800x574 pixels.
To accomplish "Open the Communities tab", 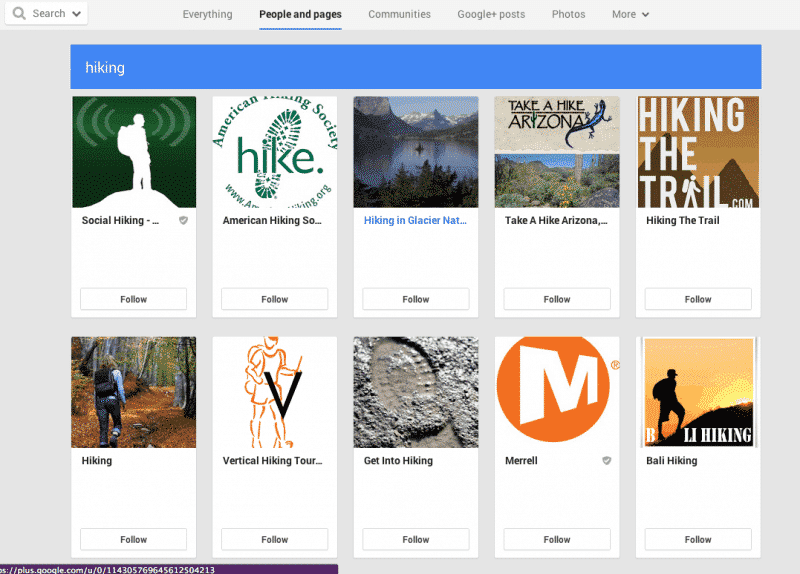I will click(x=399, y=15).
